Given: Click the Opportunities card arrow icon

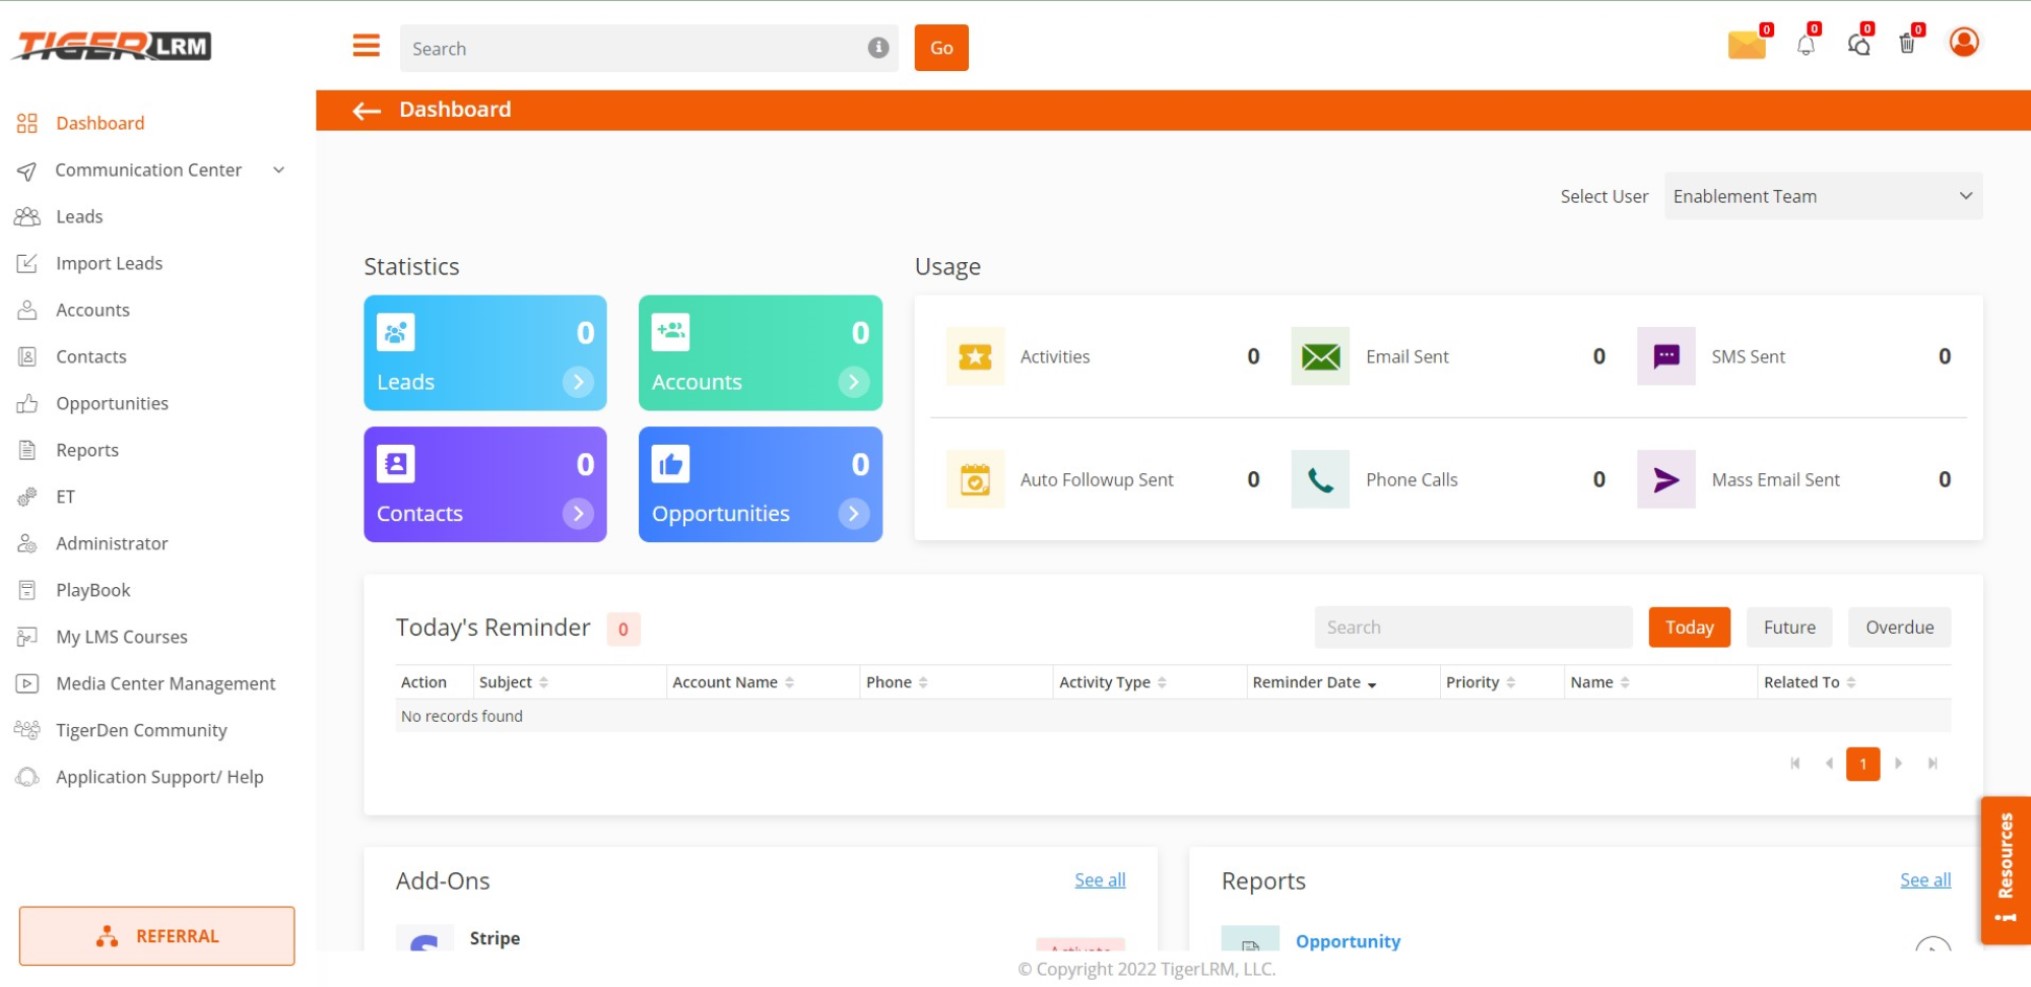Looking at the screenshot, I should click(853, 513).
